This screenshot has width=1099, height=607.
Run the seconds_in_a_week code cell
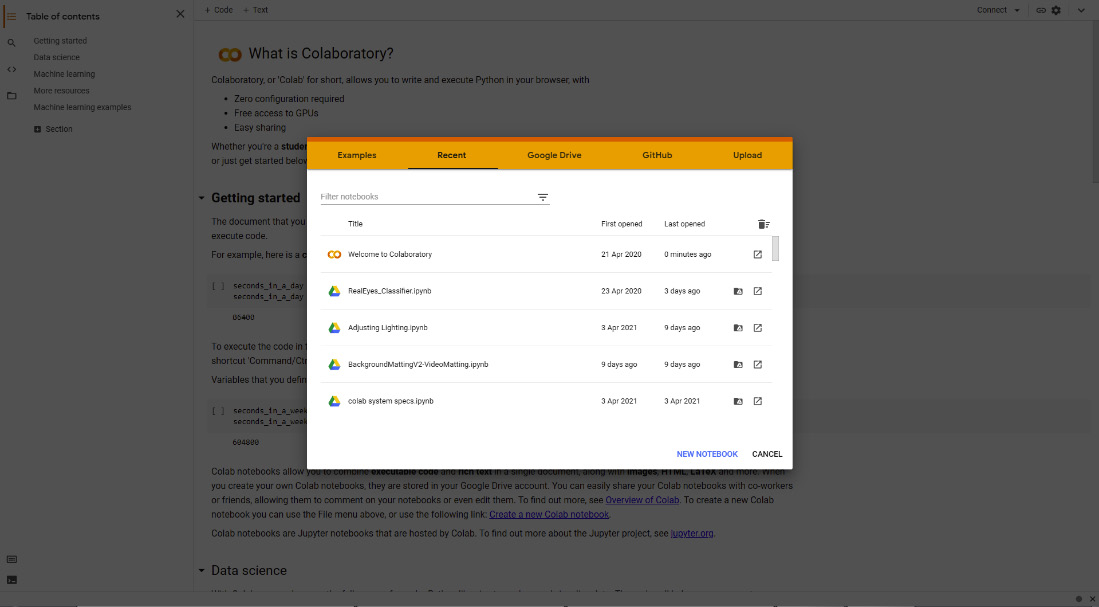point(219,411)
